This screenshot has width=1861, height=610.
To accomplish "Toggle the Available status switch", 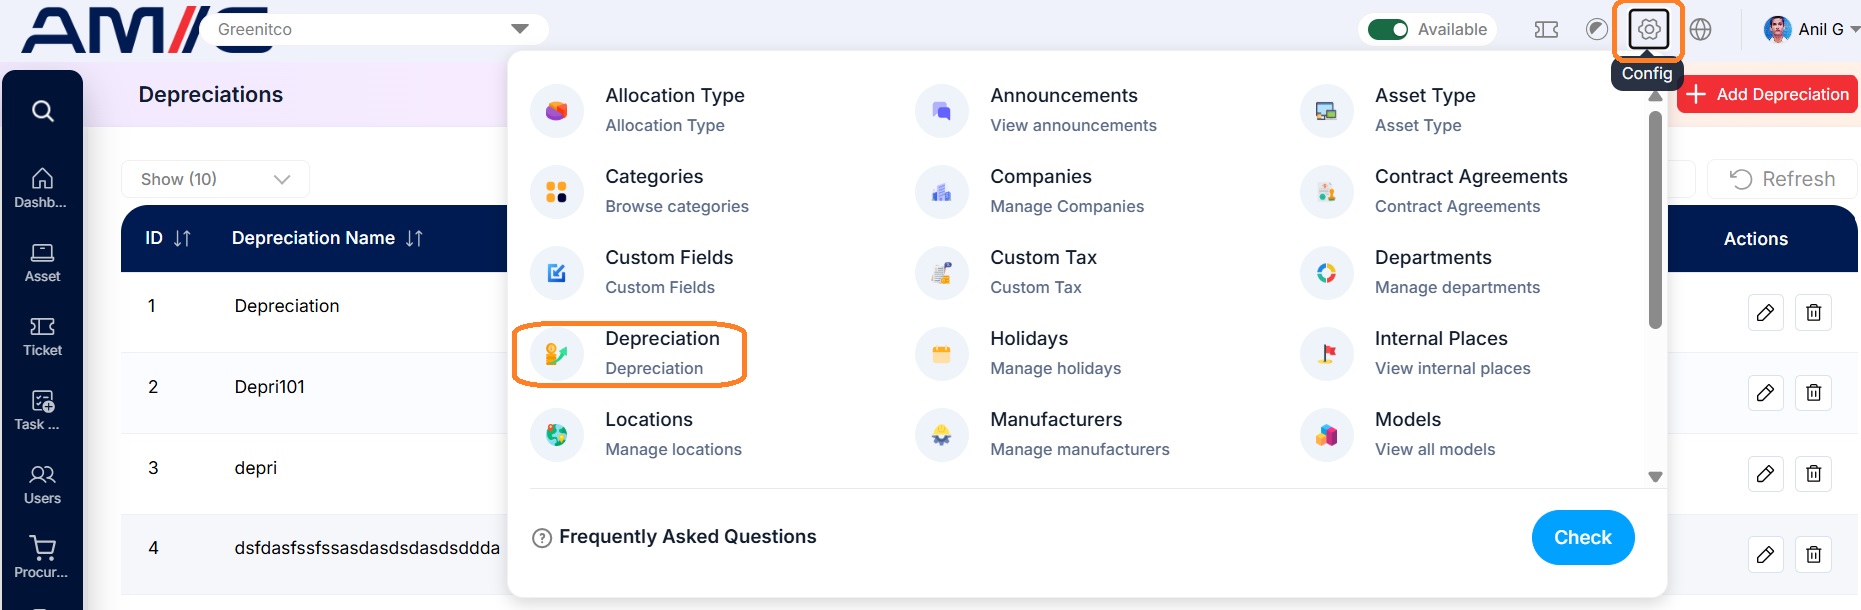I will point(1388,30).
